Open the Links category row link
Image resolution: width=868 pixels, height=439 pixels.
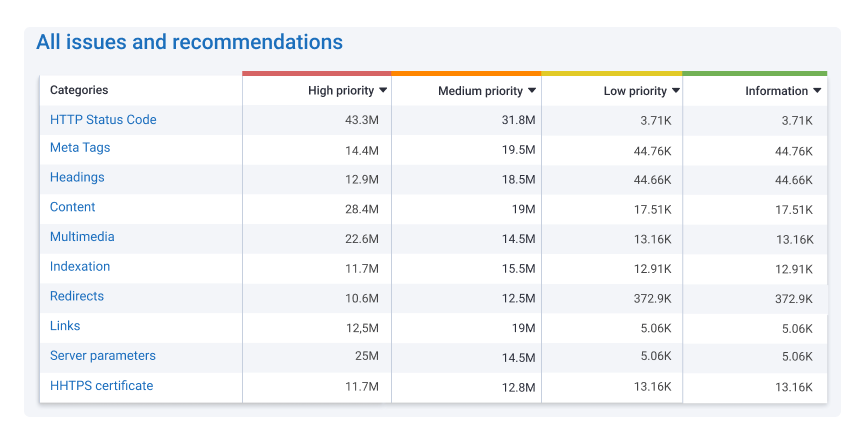pos(65,326)
